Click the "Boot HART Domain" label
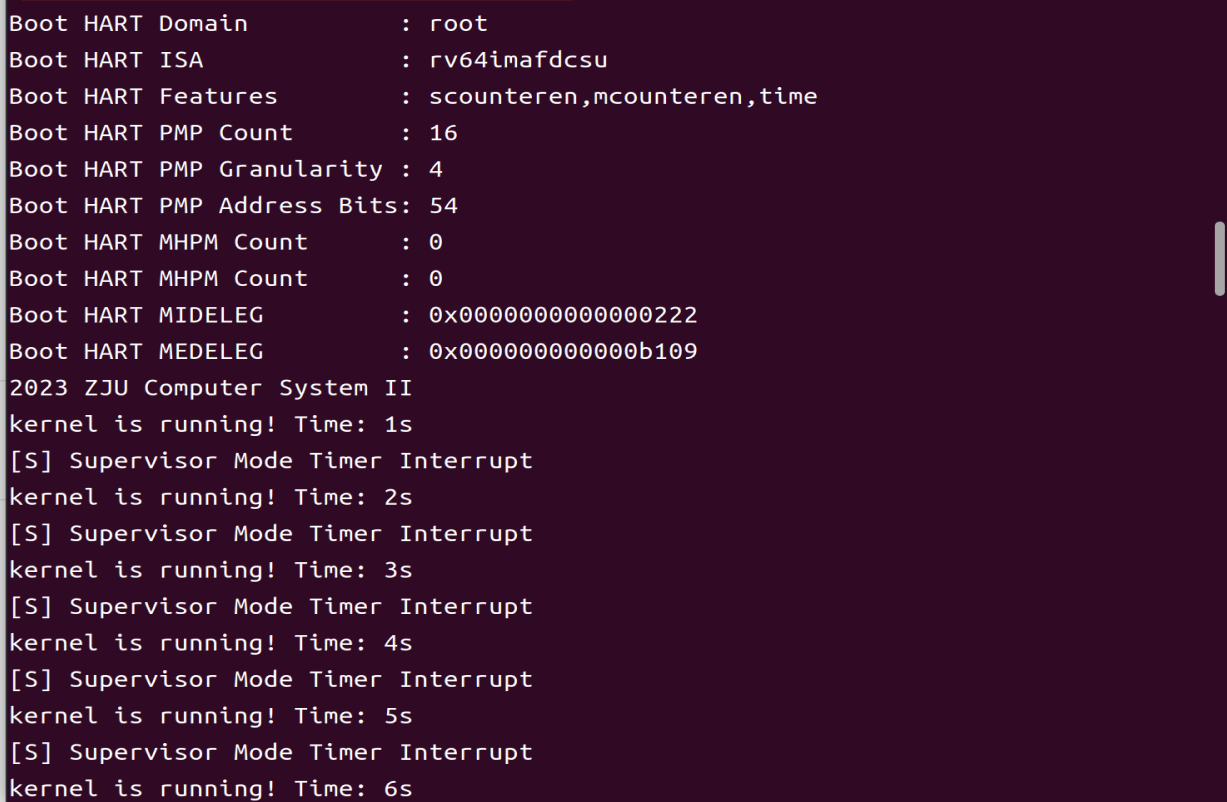 [x=128, y=23]
